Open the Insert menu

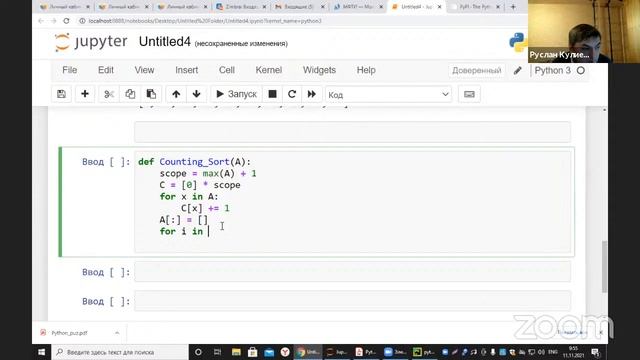point(187,70)
